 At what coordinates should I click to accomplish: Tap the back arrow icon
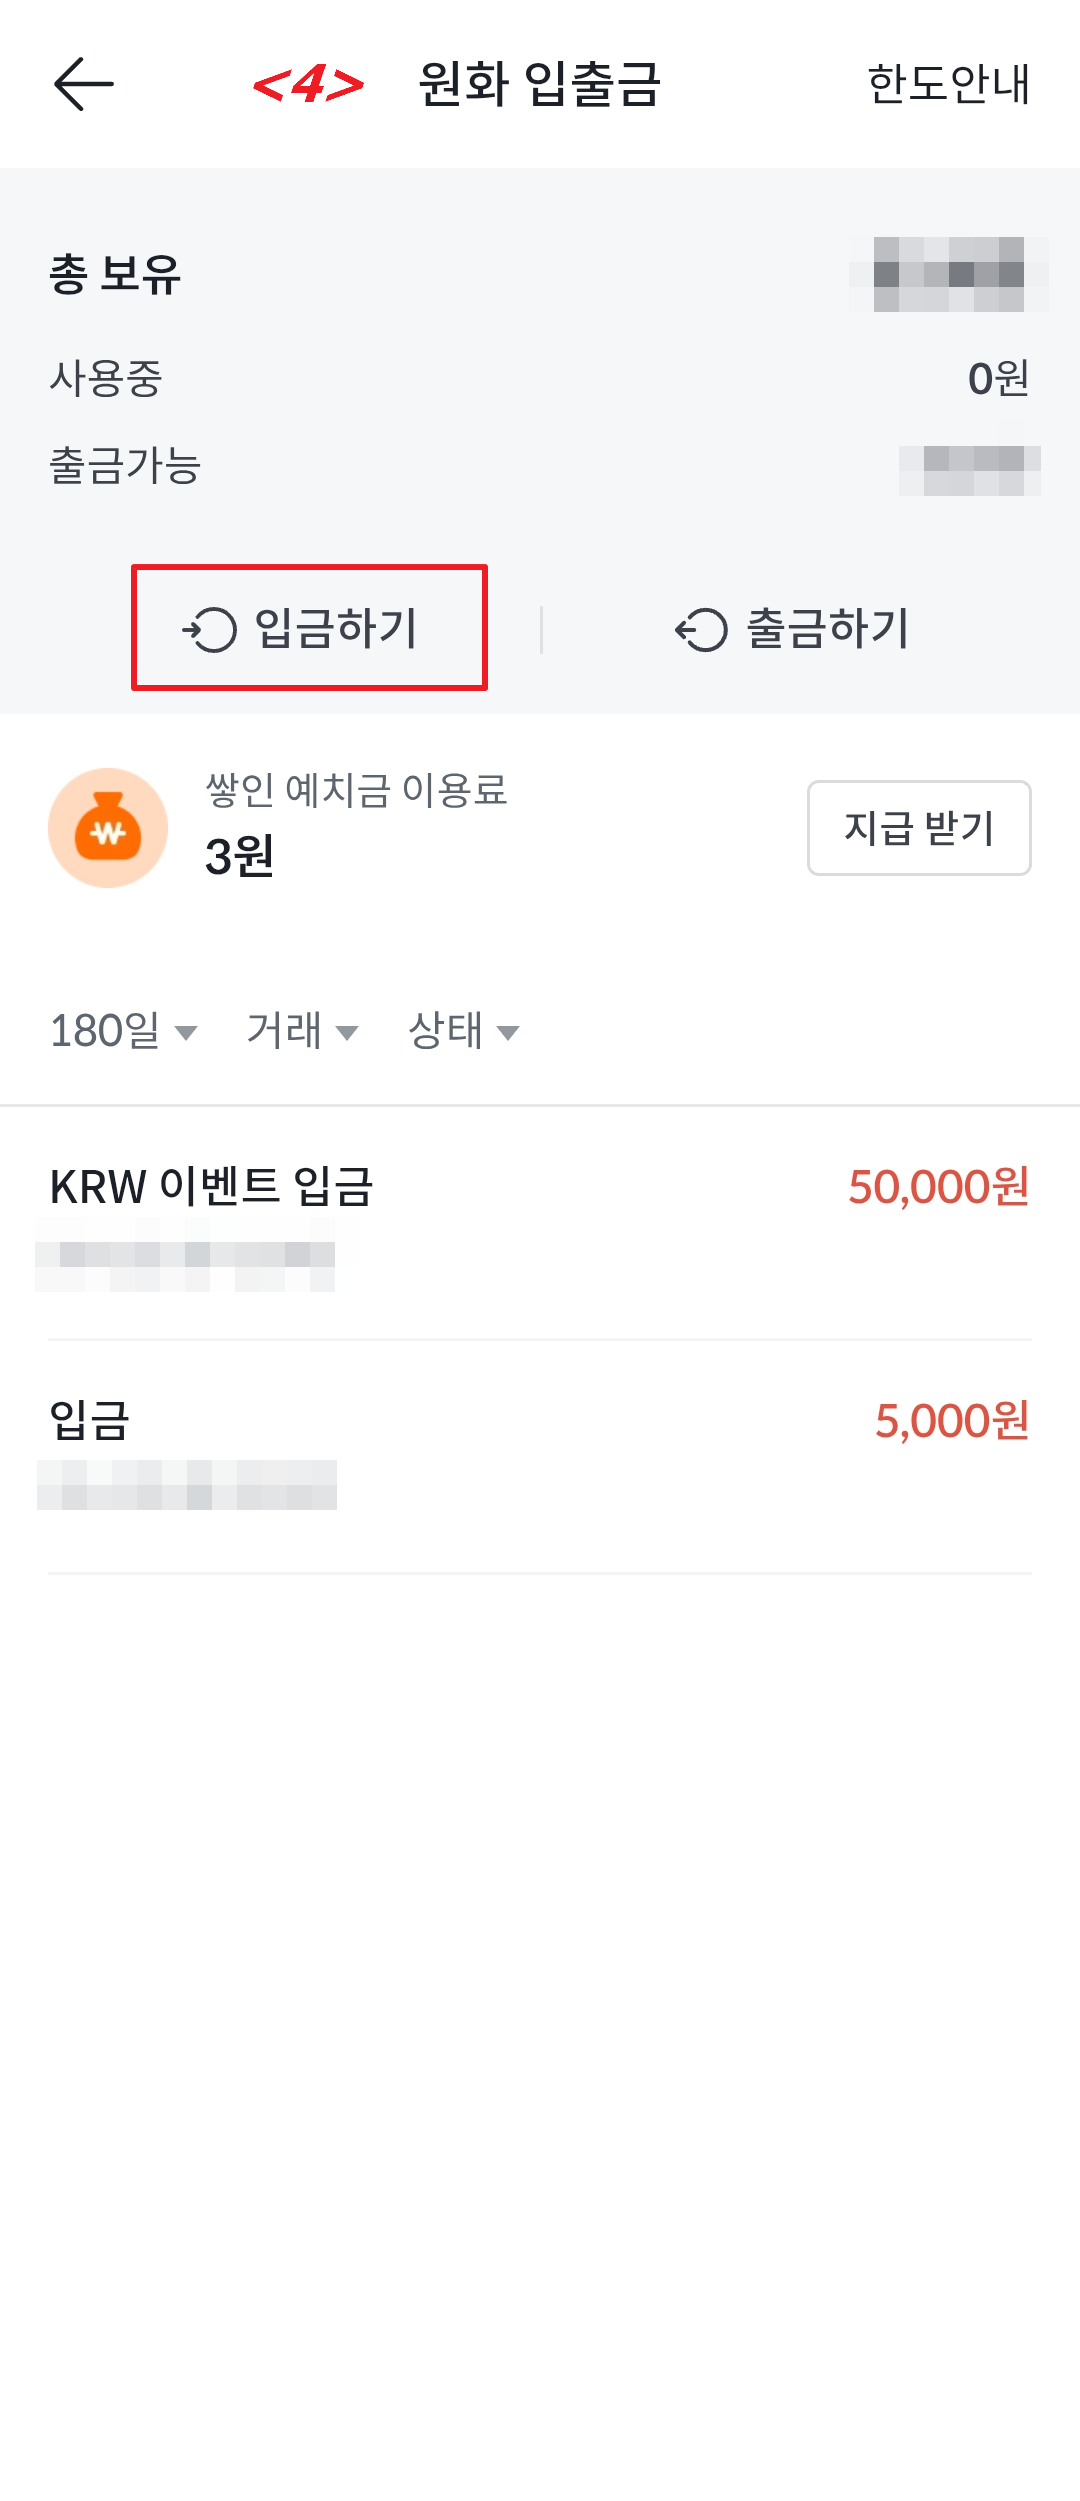point(84,84)
